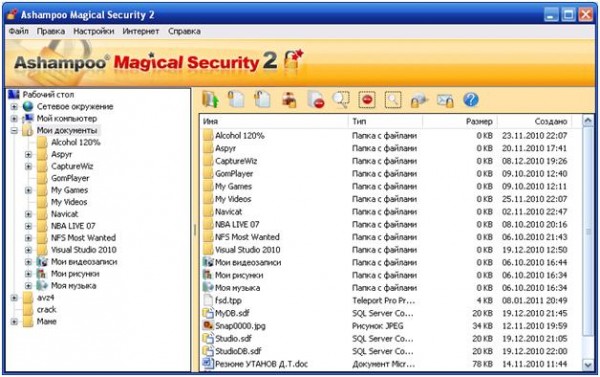The image size is (600, 377).
Task: Click the Рисунок JPEG type cell
Action: click(378, 326)
